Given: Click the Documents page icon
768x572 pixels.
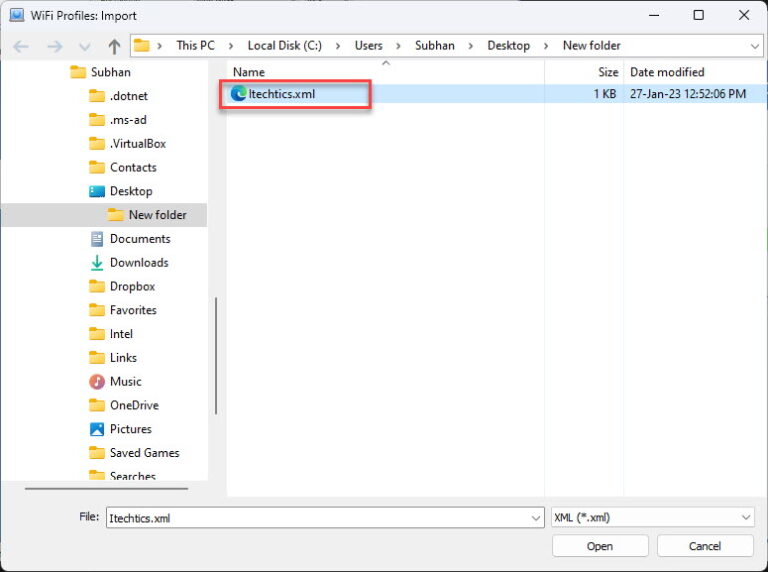Looking at the screenshot, I should pos(97,239).
